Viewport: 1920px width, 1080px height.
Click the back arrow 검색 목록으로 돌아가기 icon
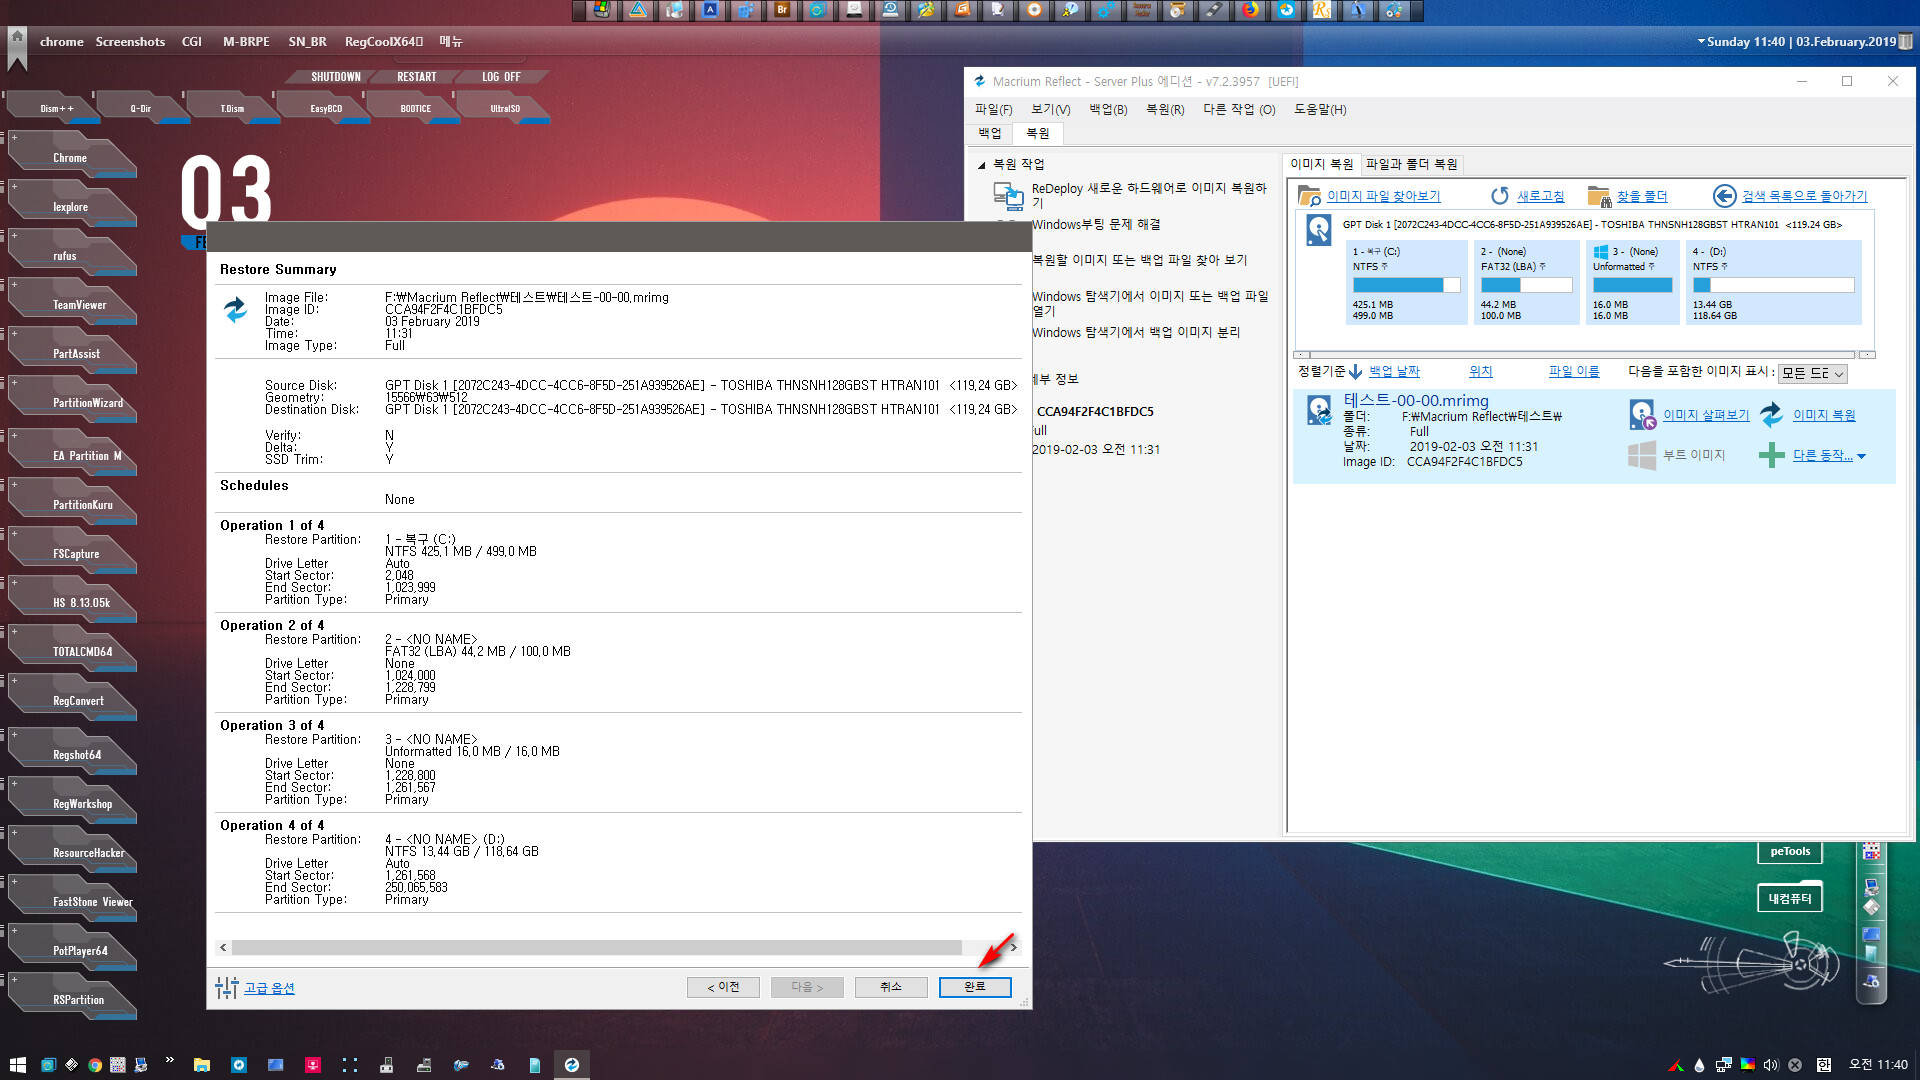(x=1724, y=196)
